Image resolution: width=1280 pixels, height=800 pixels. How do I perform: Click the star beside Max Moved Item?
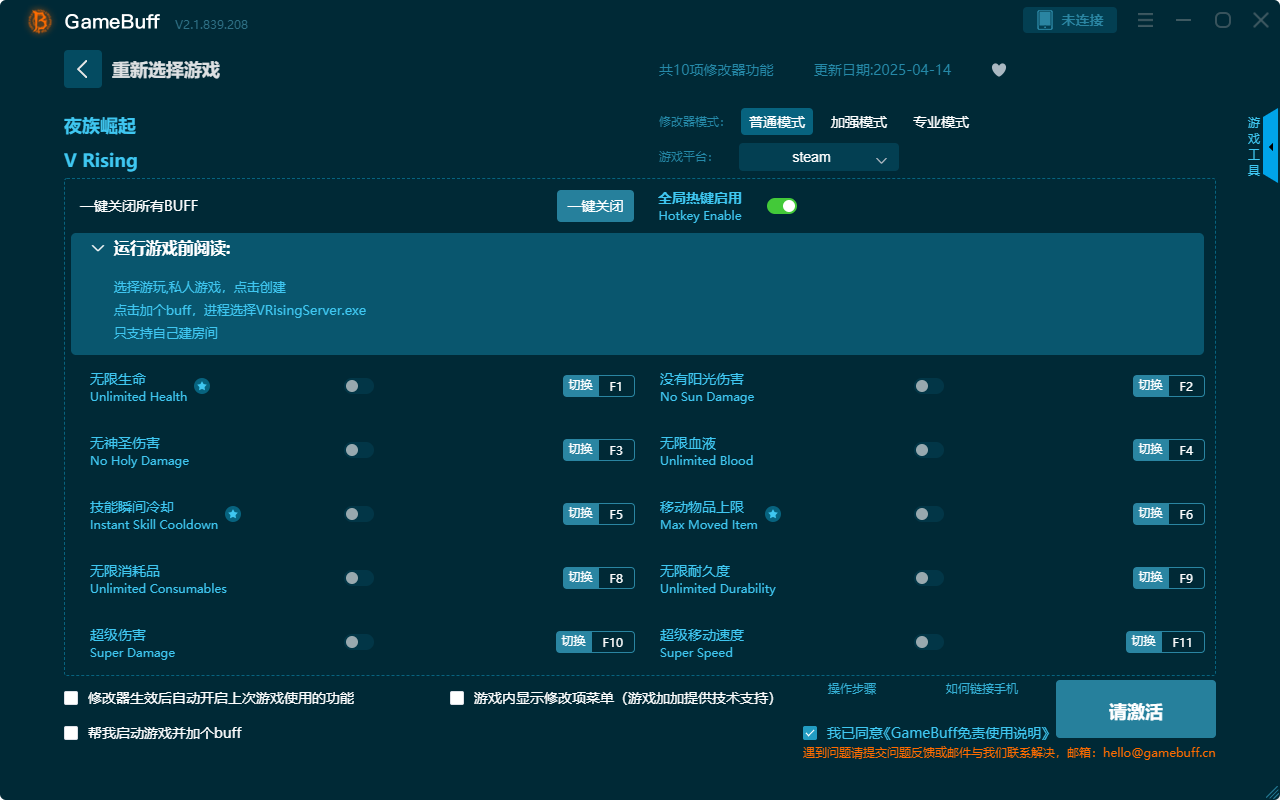tap(773, 513)
